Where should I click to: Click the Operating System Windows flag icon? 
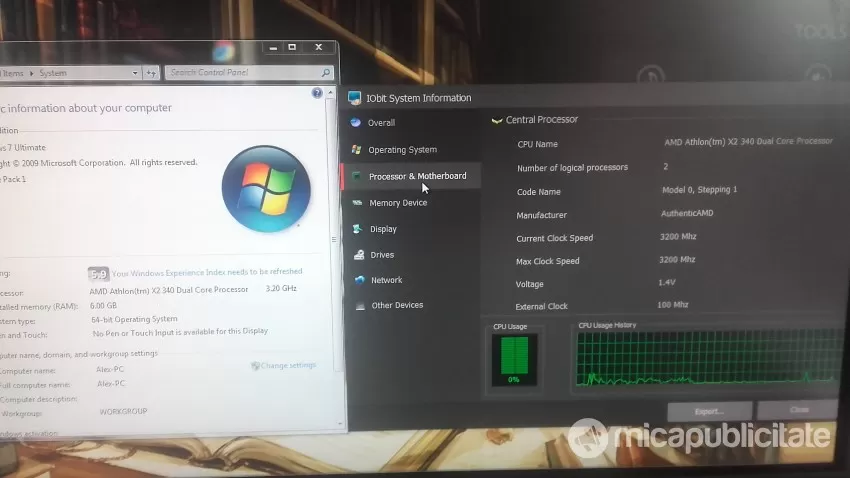(356, 150)
